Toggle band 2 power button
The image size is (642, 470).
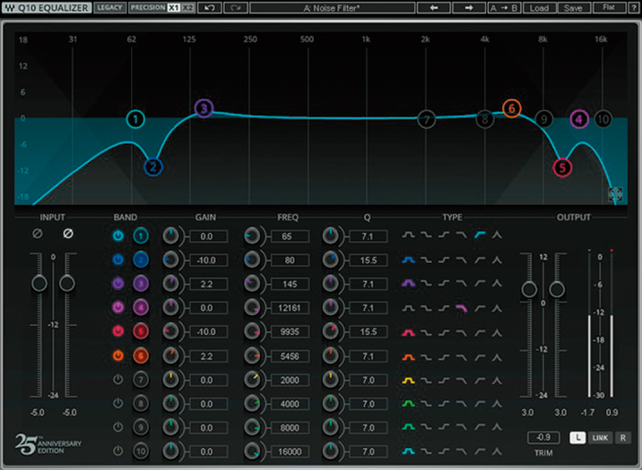tap(118, 260)
